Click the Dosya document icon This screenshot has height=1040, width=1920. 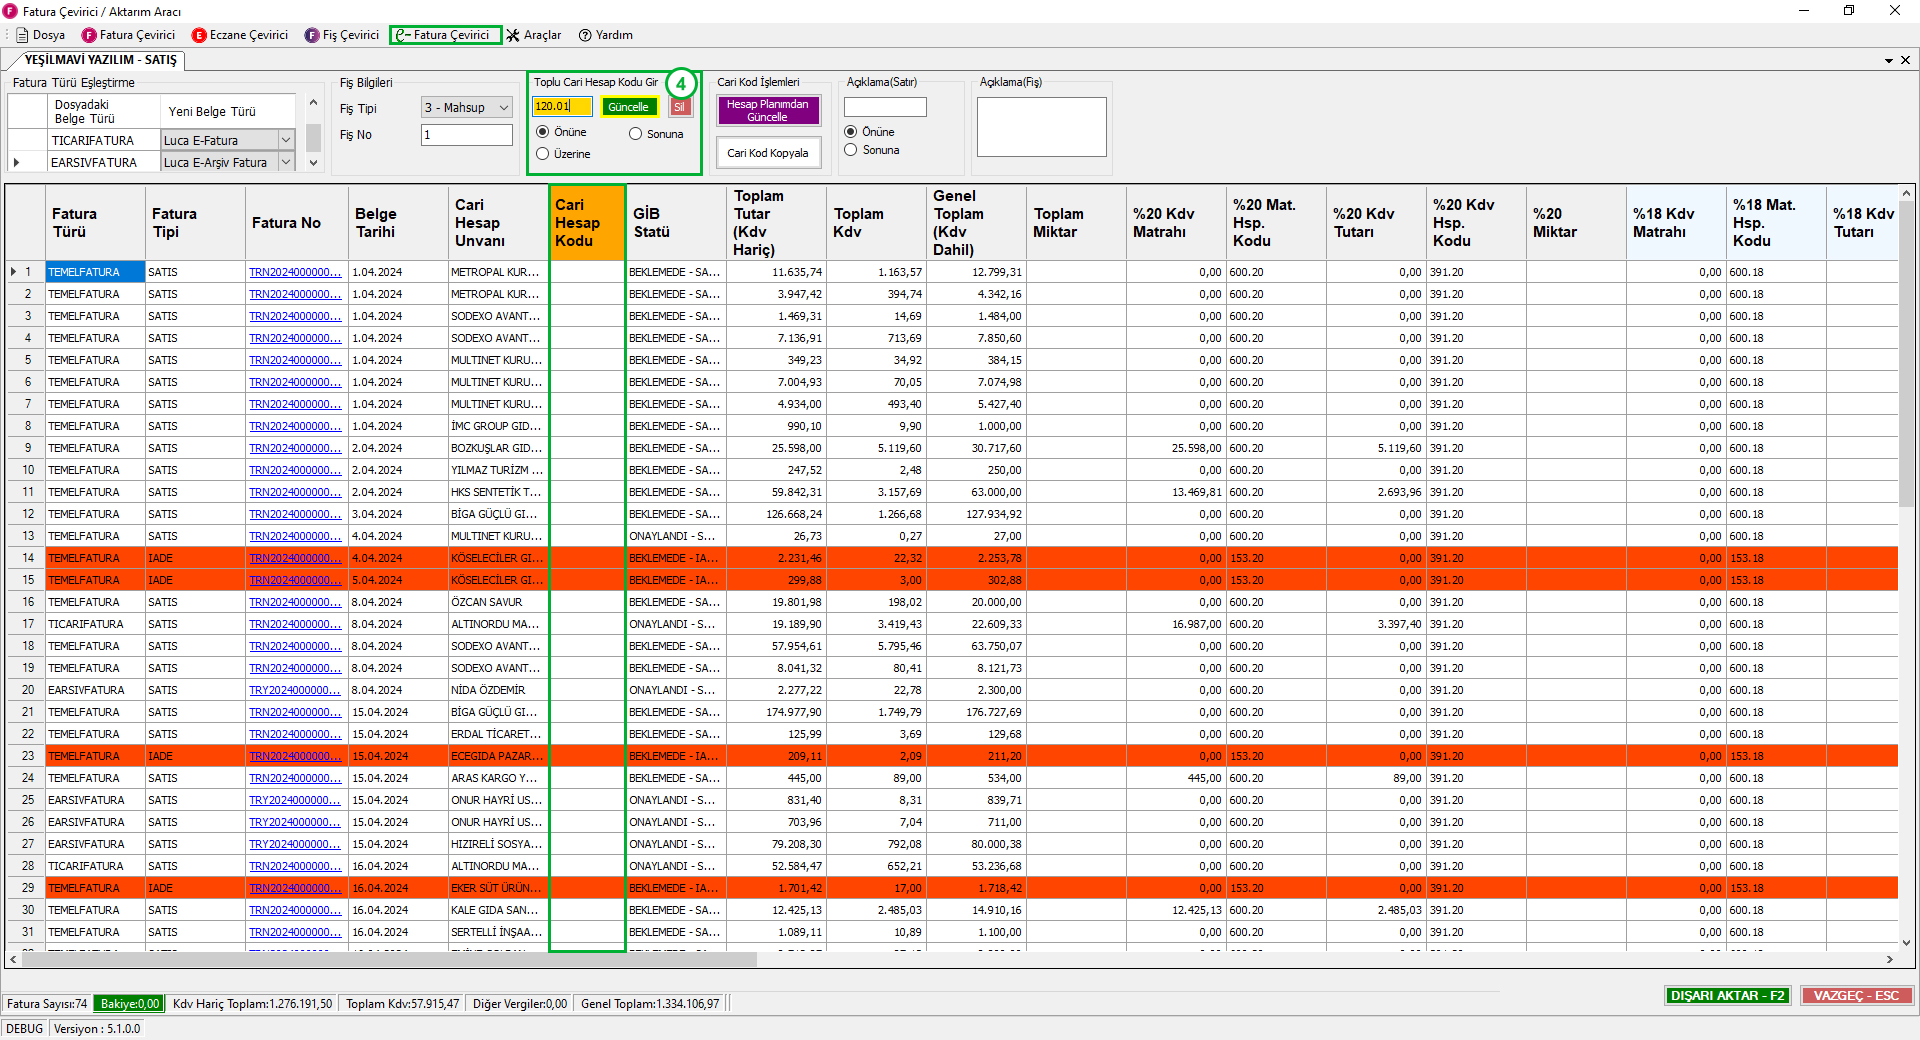pyautogui.click(x=22, y=35)
